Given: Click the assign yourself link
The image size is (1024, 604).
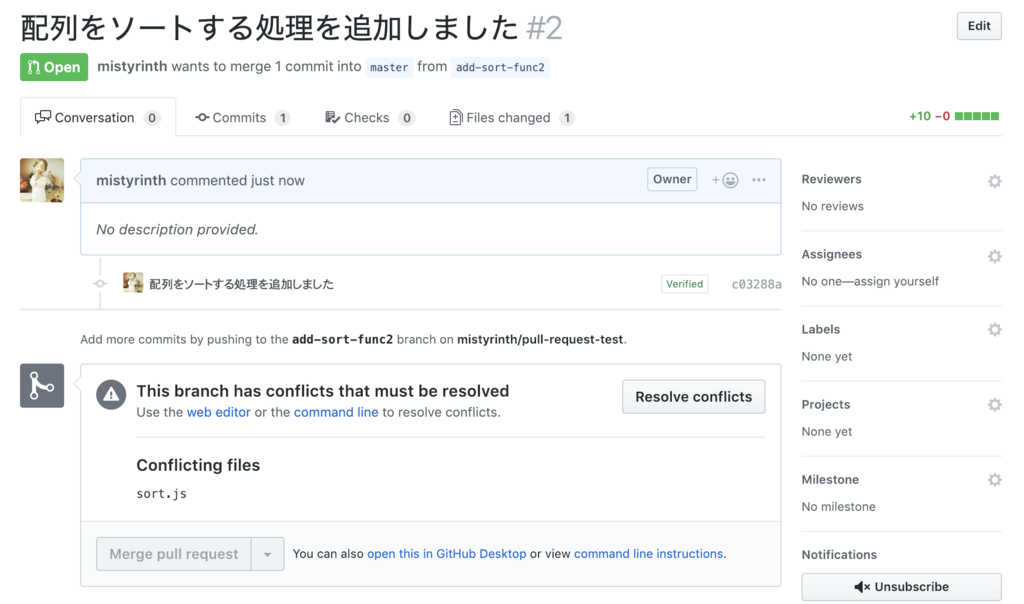Looking at the screenshot, I should [896, 281].
